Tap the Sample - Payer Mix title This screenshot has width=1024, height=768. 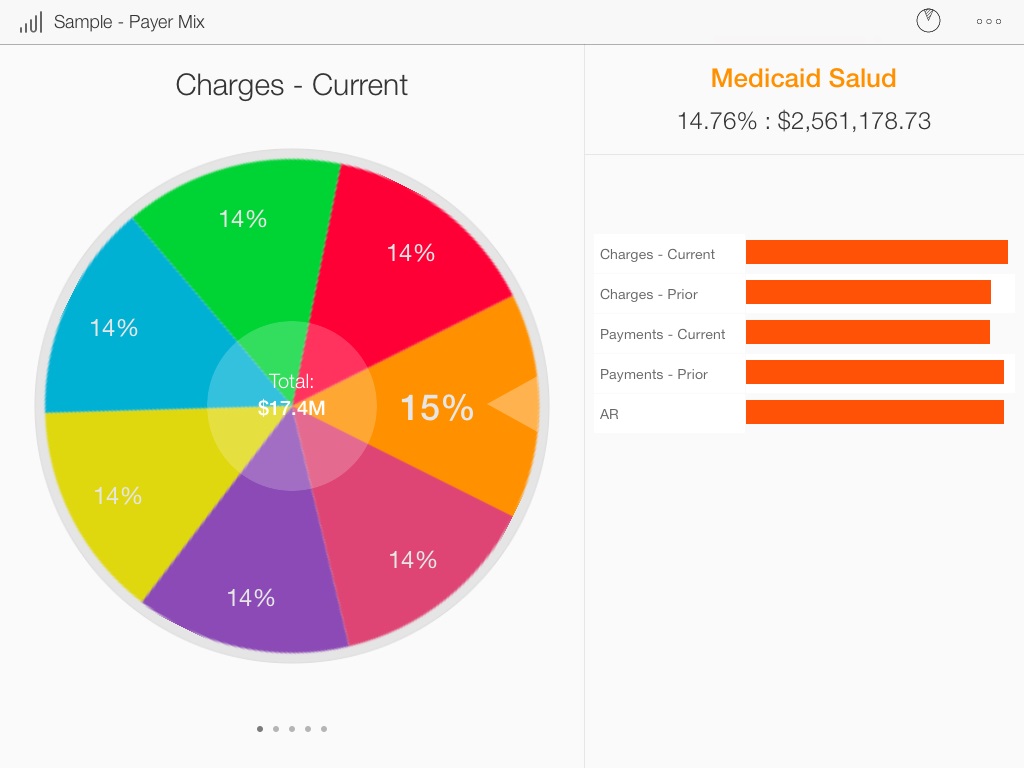pyautogui.click(x=129, y=22)
